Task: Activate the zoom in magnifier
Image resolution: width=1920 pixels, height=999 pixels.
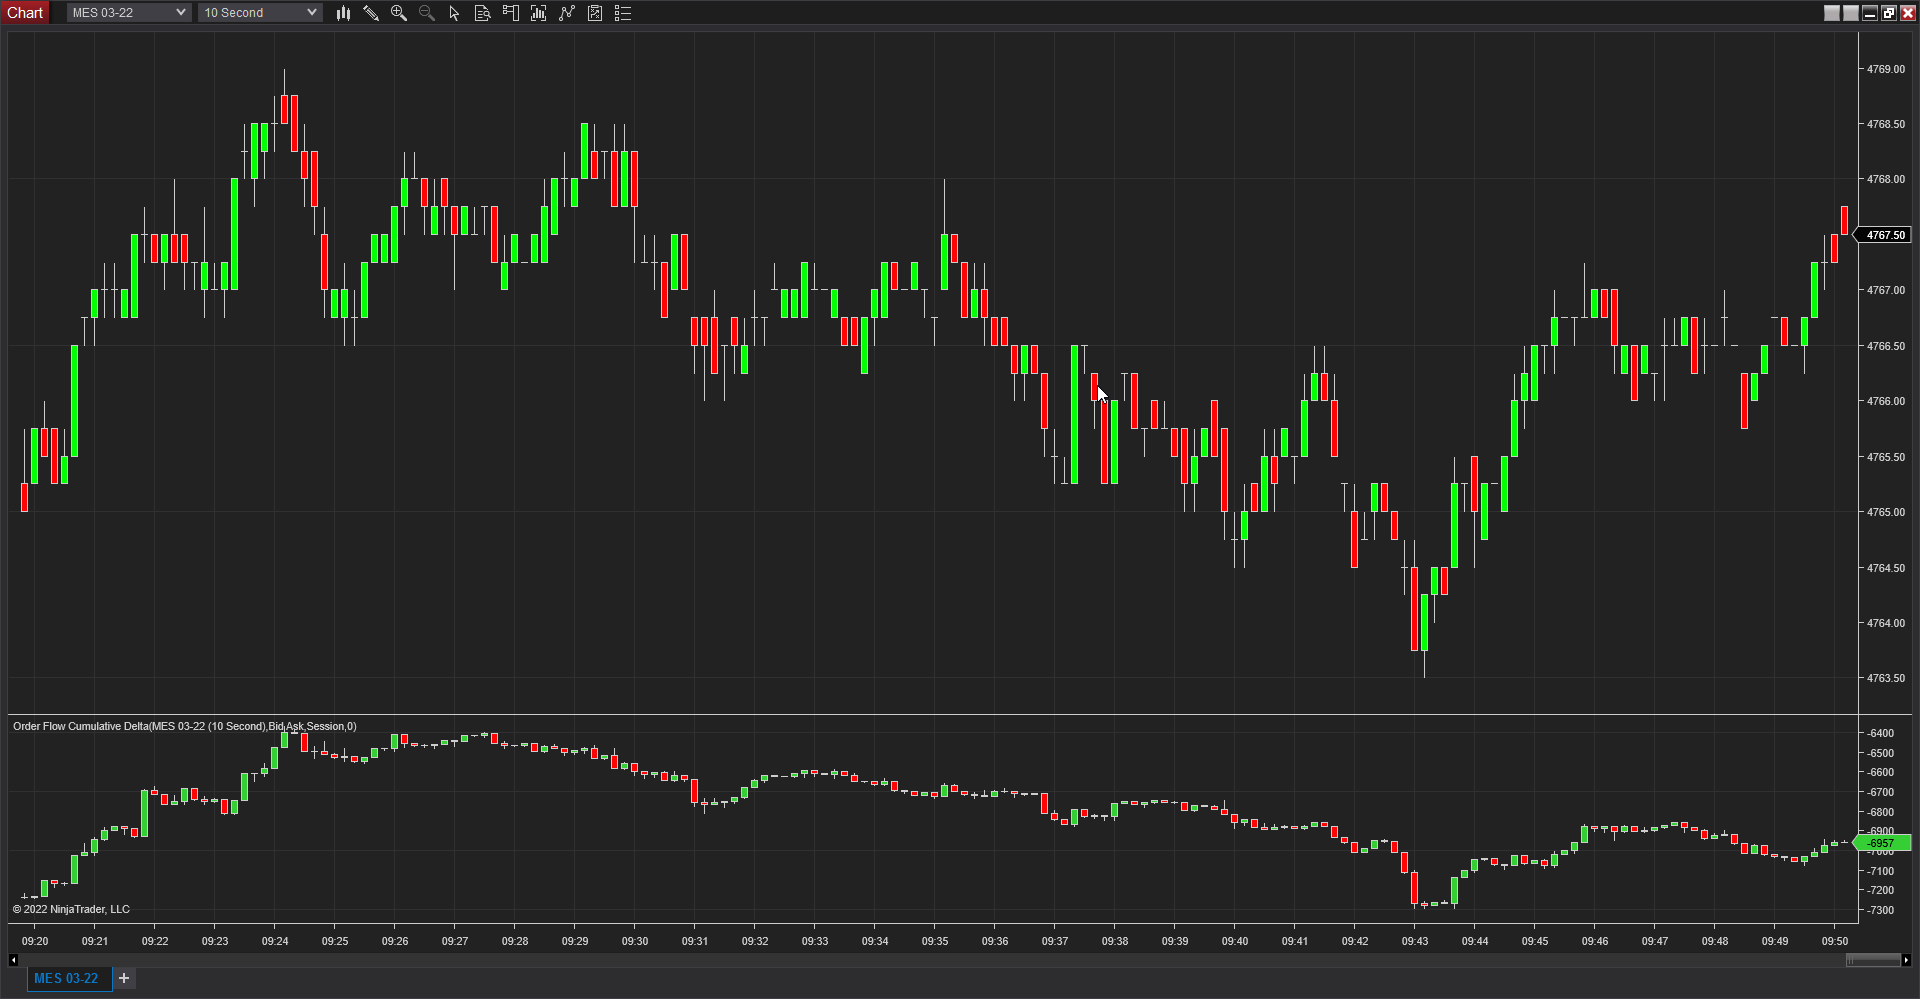Action: pyautogui.click(x=399, y=13)
